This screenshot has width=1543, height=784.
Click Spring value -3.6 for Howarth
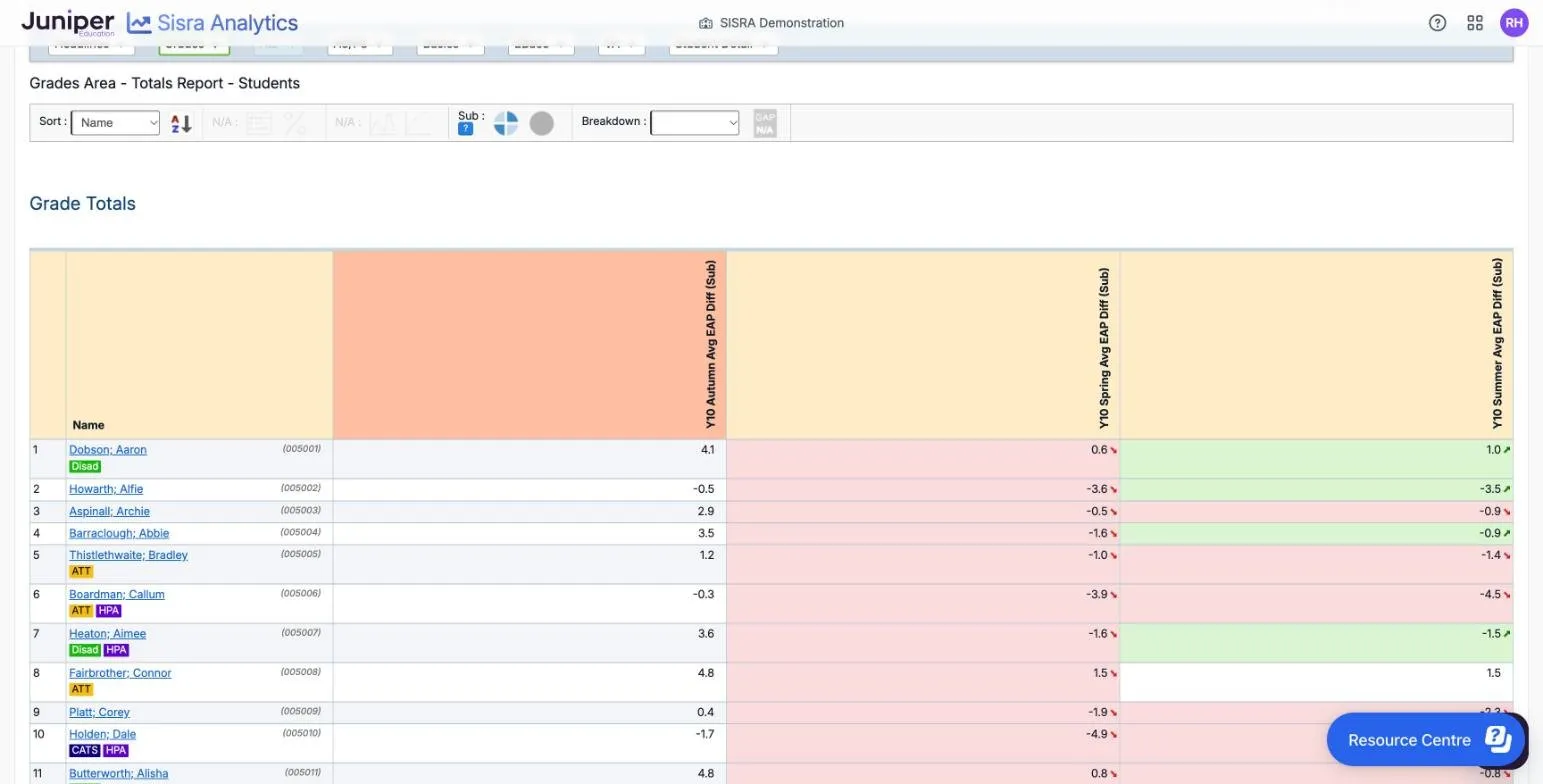1097,489
